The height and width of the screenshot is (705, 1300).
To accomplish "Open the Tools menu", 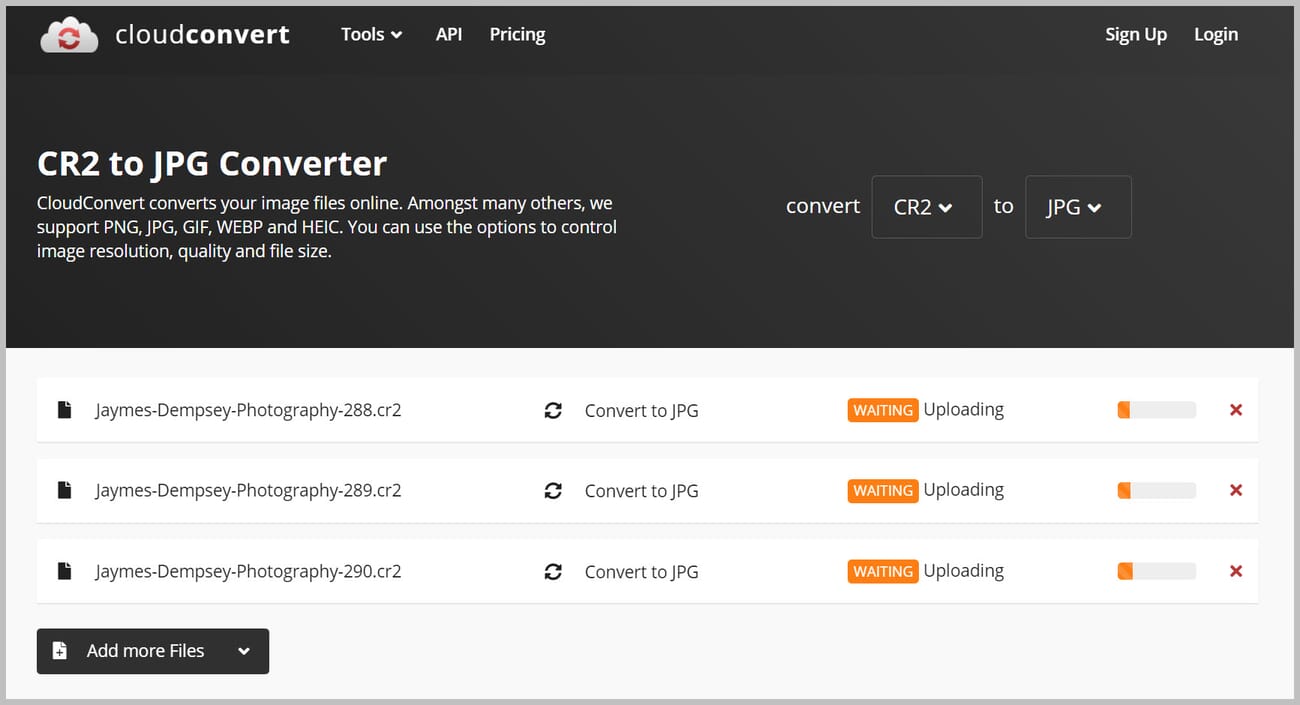I will [x=370, y=33].
